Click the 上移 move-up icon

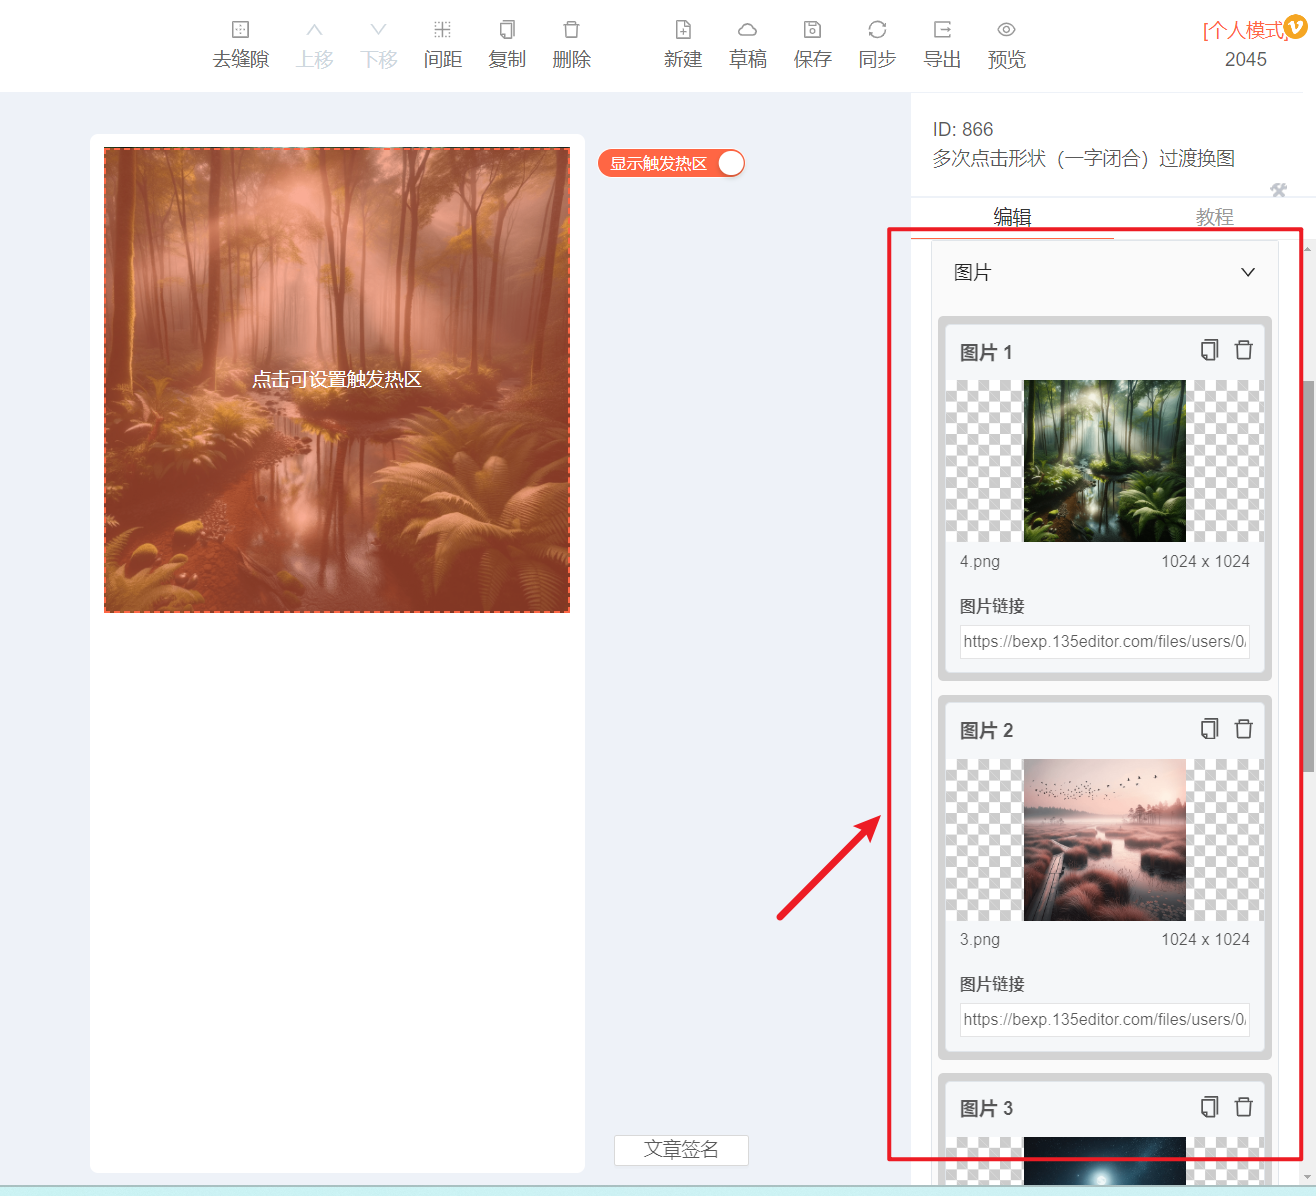coord(314,30)
